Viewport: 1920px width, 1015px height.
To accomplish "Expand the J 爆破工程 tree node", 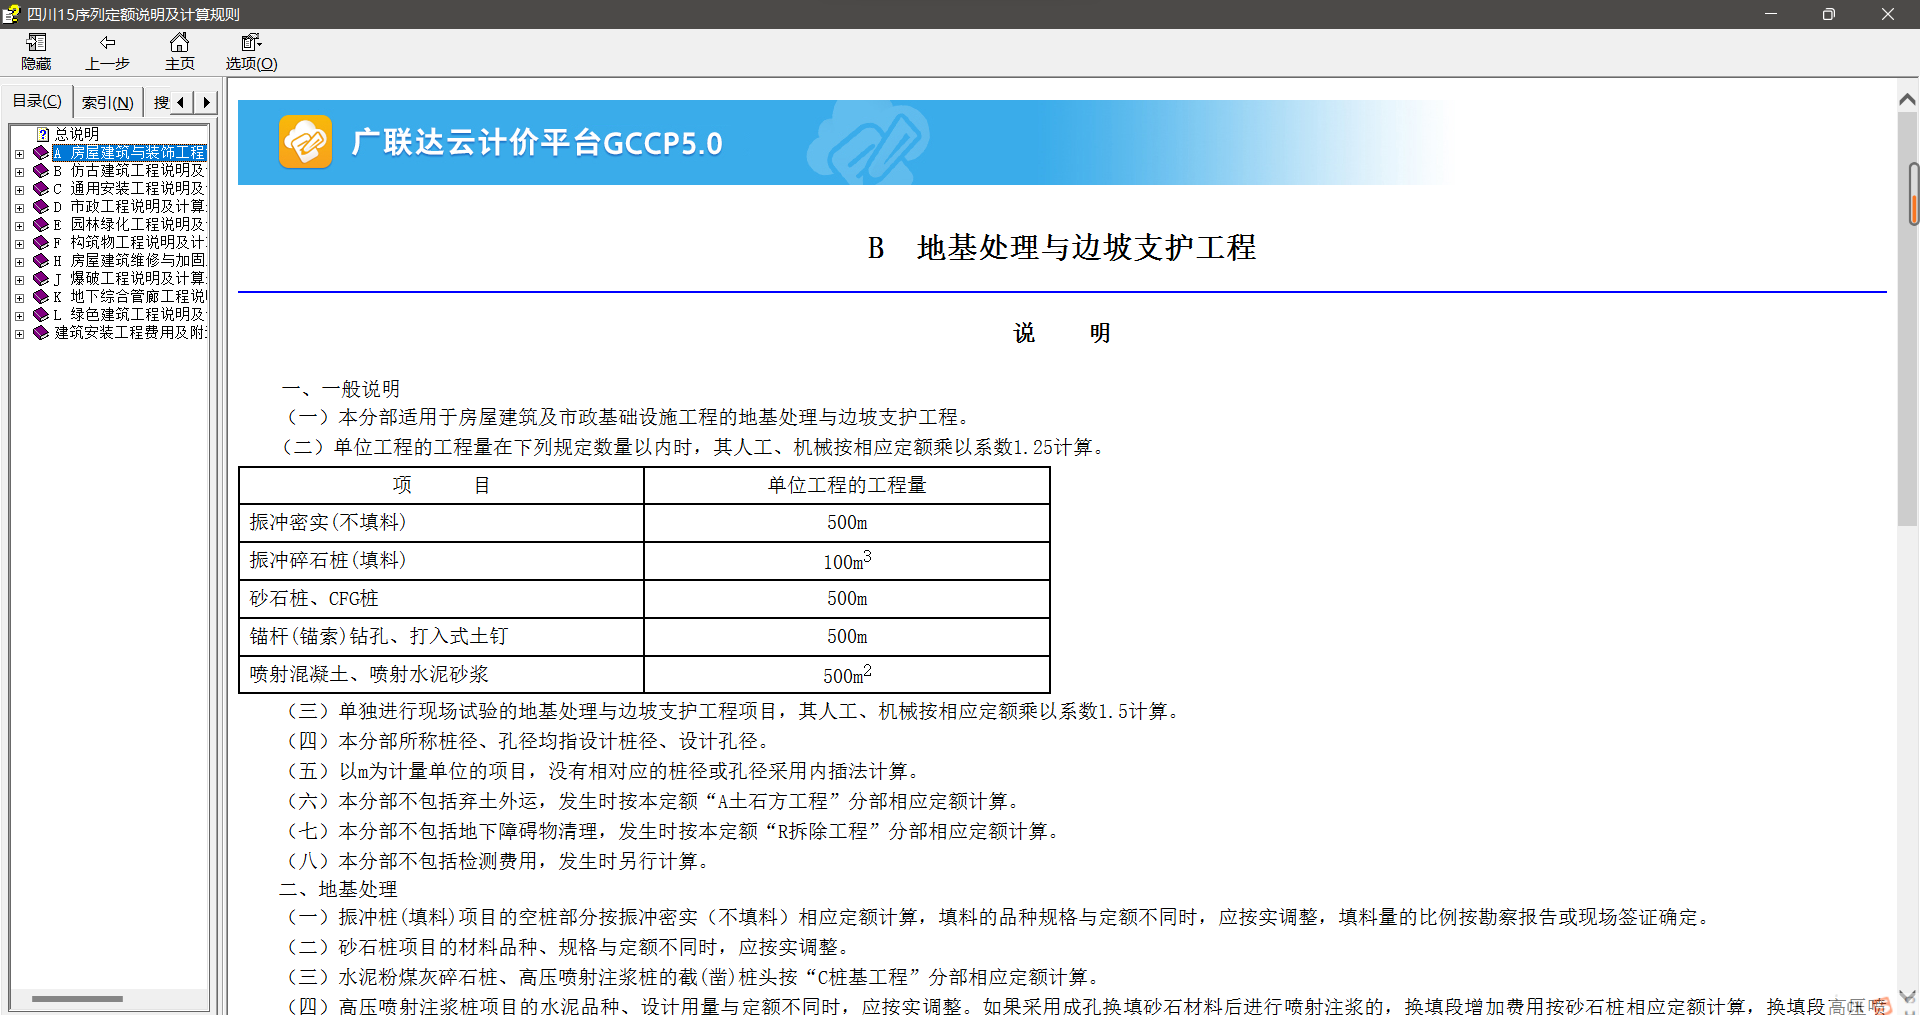I will (19, 280).
